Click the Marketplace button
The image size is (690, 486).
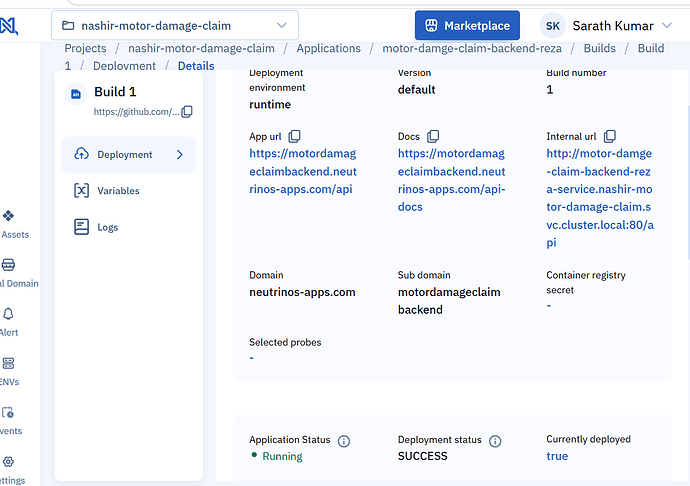pos(467,26)
